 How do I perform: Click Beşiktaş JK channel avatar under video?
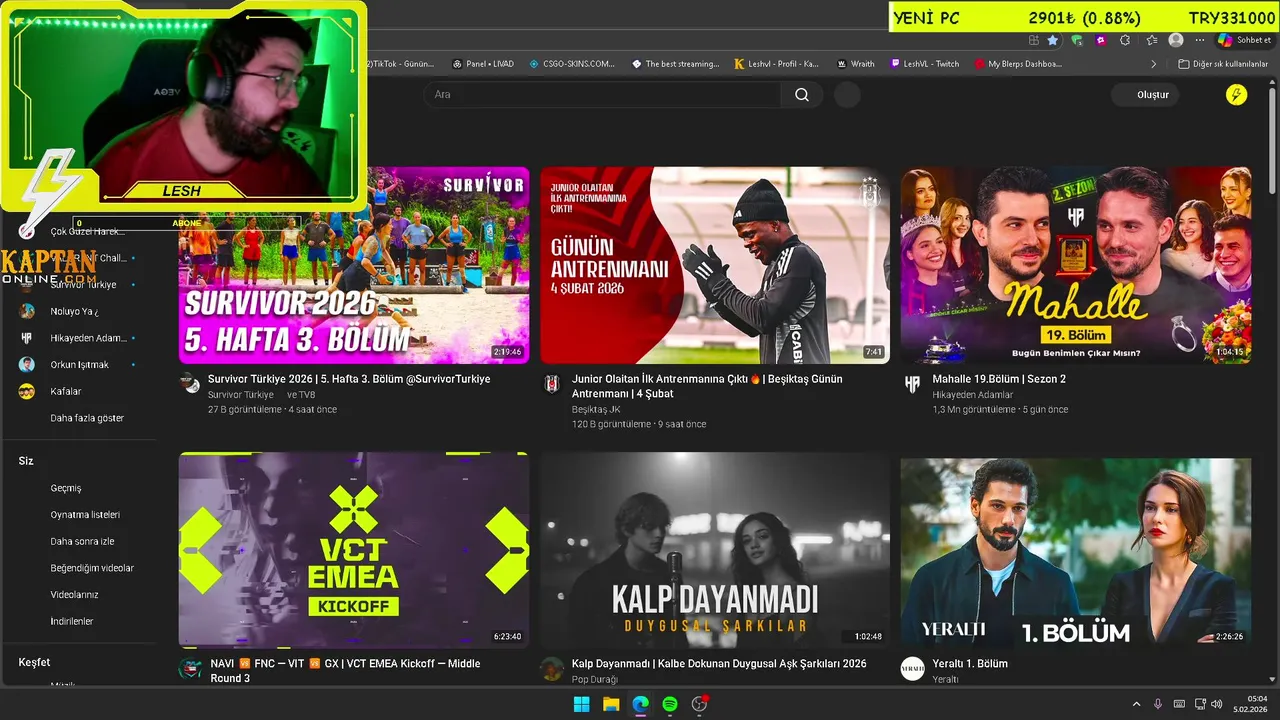[552, 384]
